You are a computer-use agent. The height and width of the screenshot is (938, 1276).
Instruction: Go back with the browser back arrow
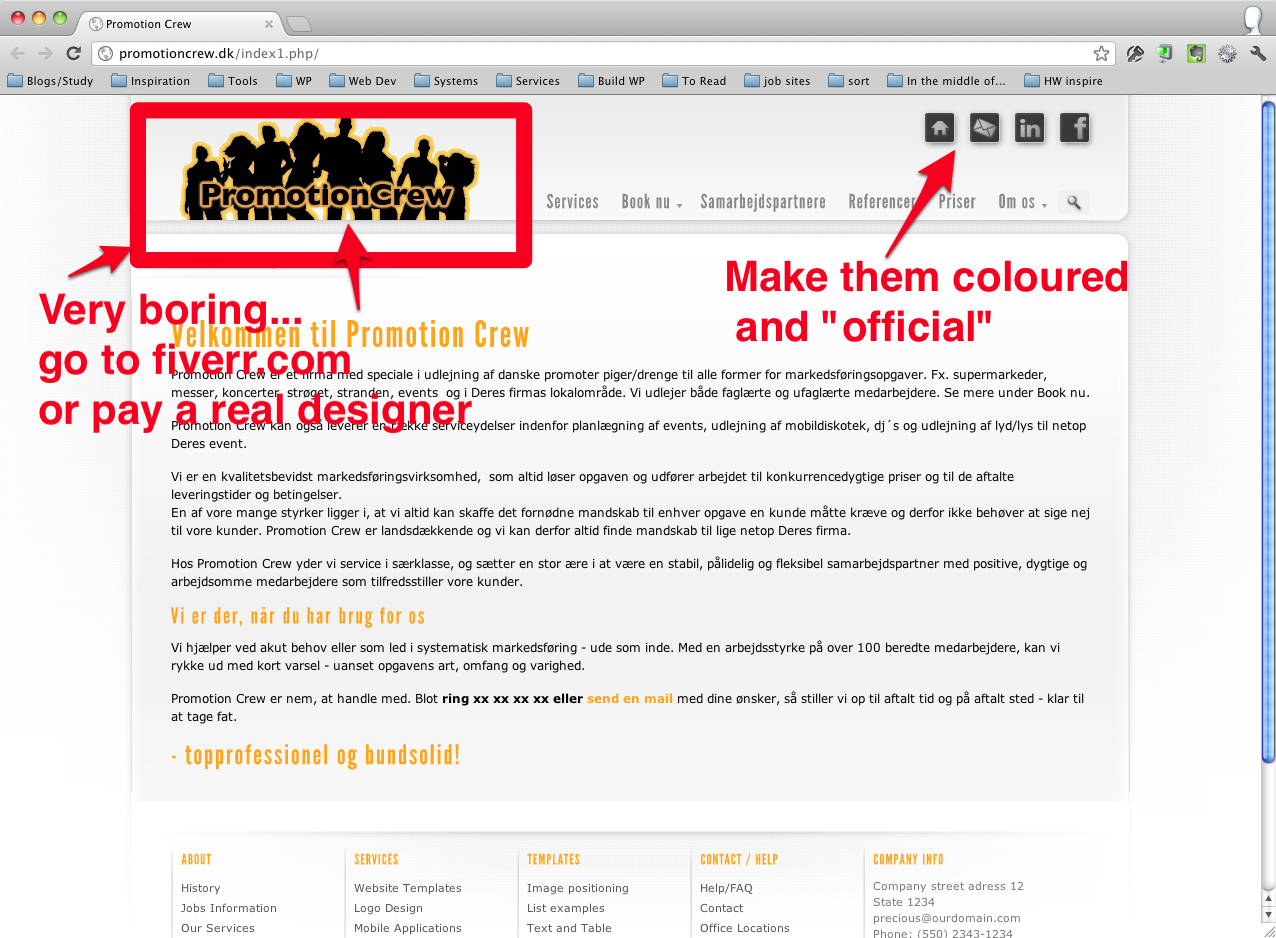(18, 54)
